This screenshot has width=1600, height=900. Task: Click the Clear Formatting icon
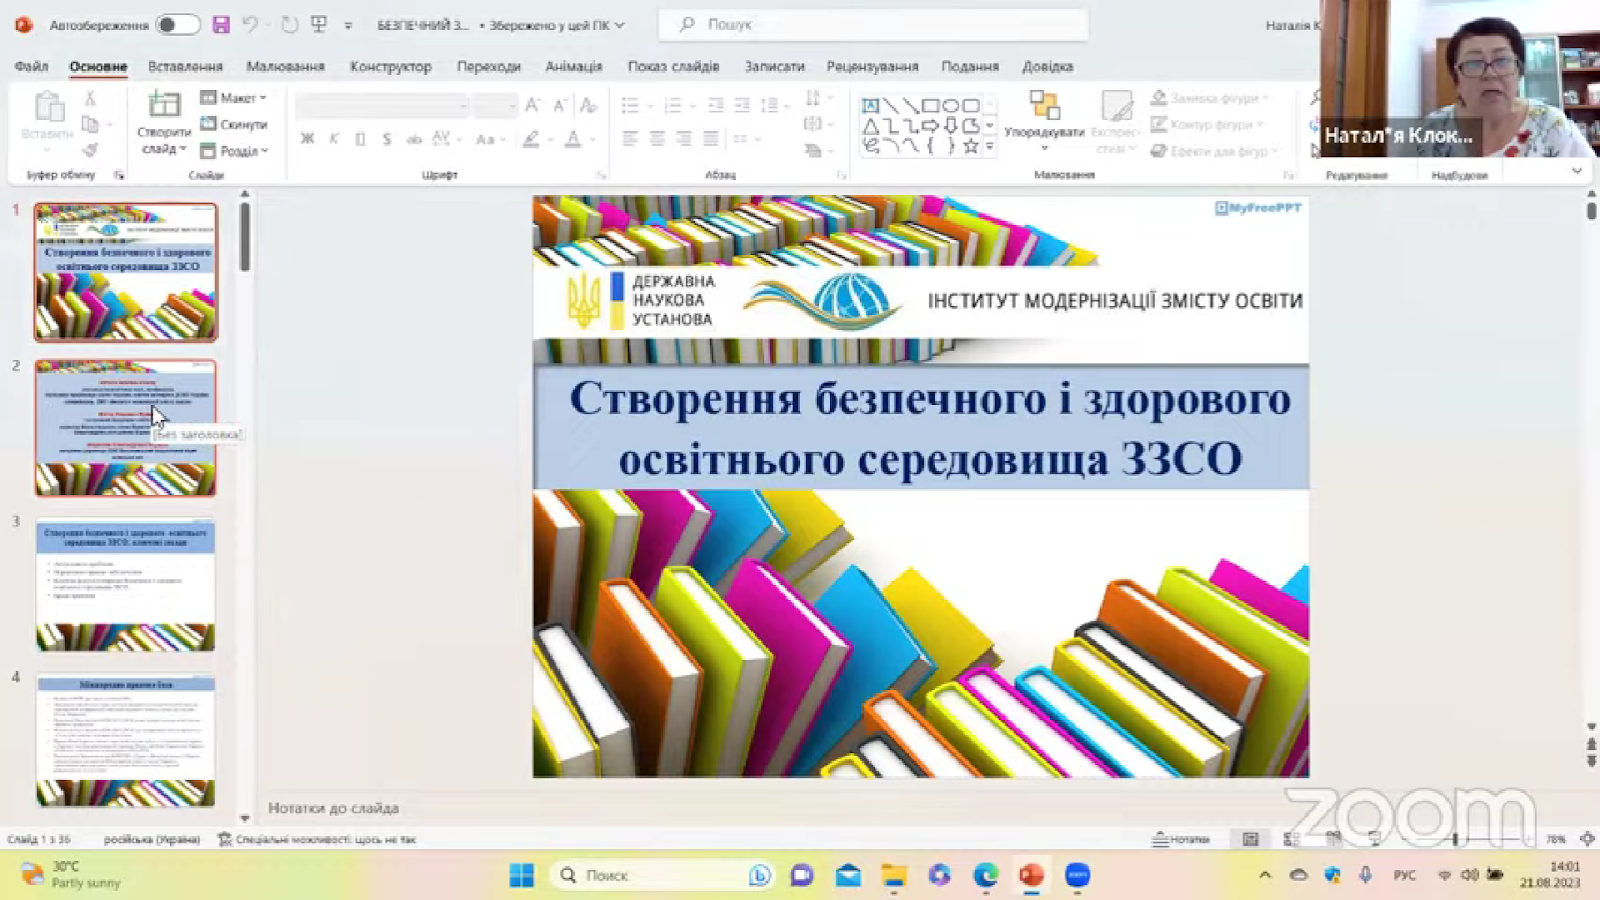(588, 105)
